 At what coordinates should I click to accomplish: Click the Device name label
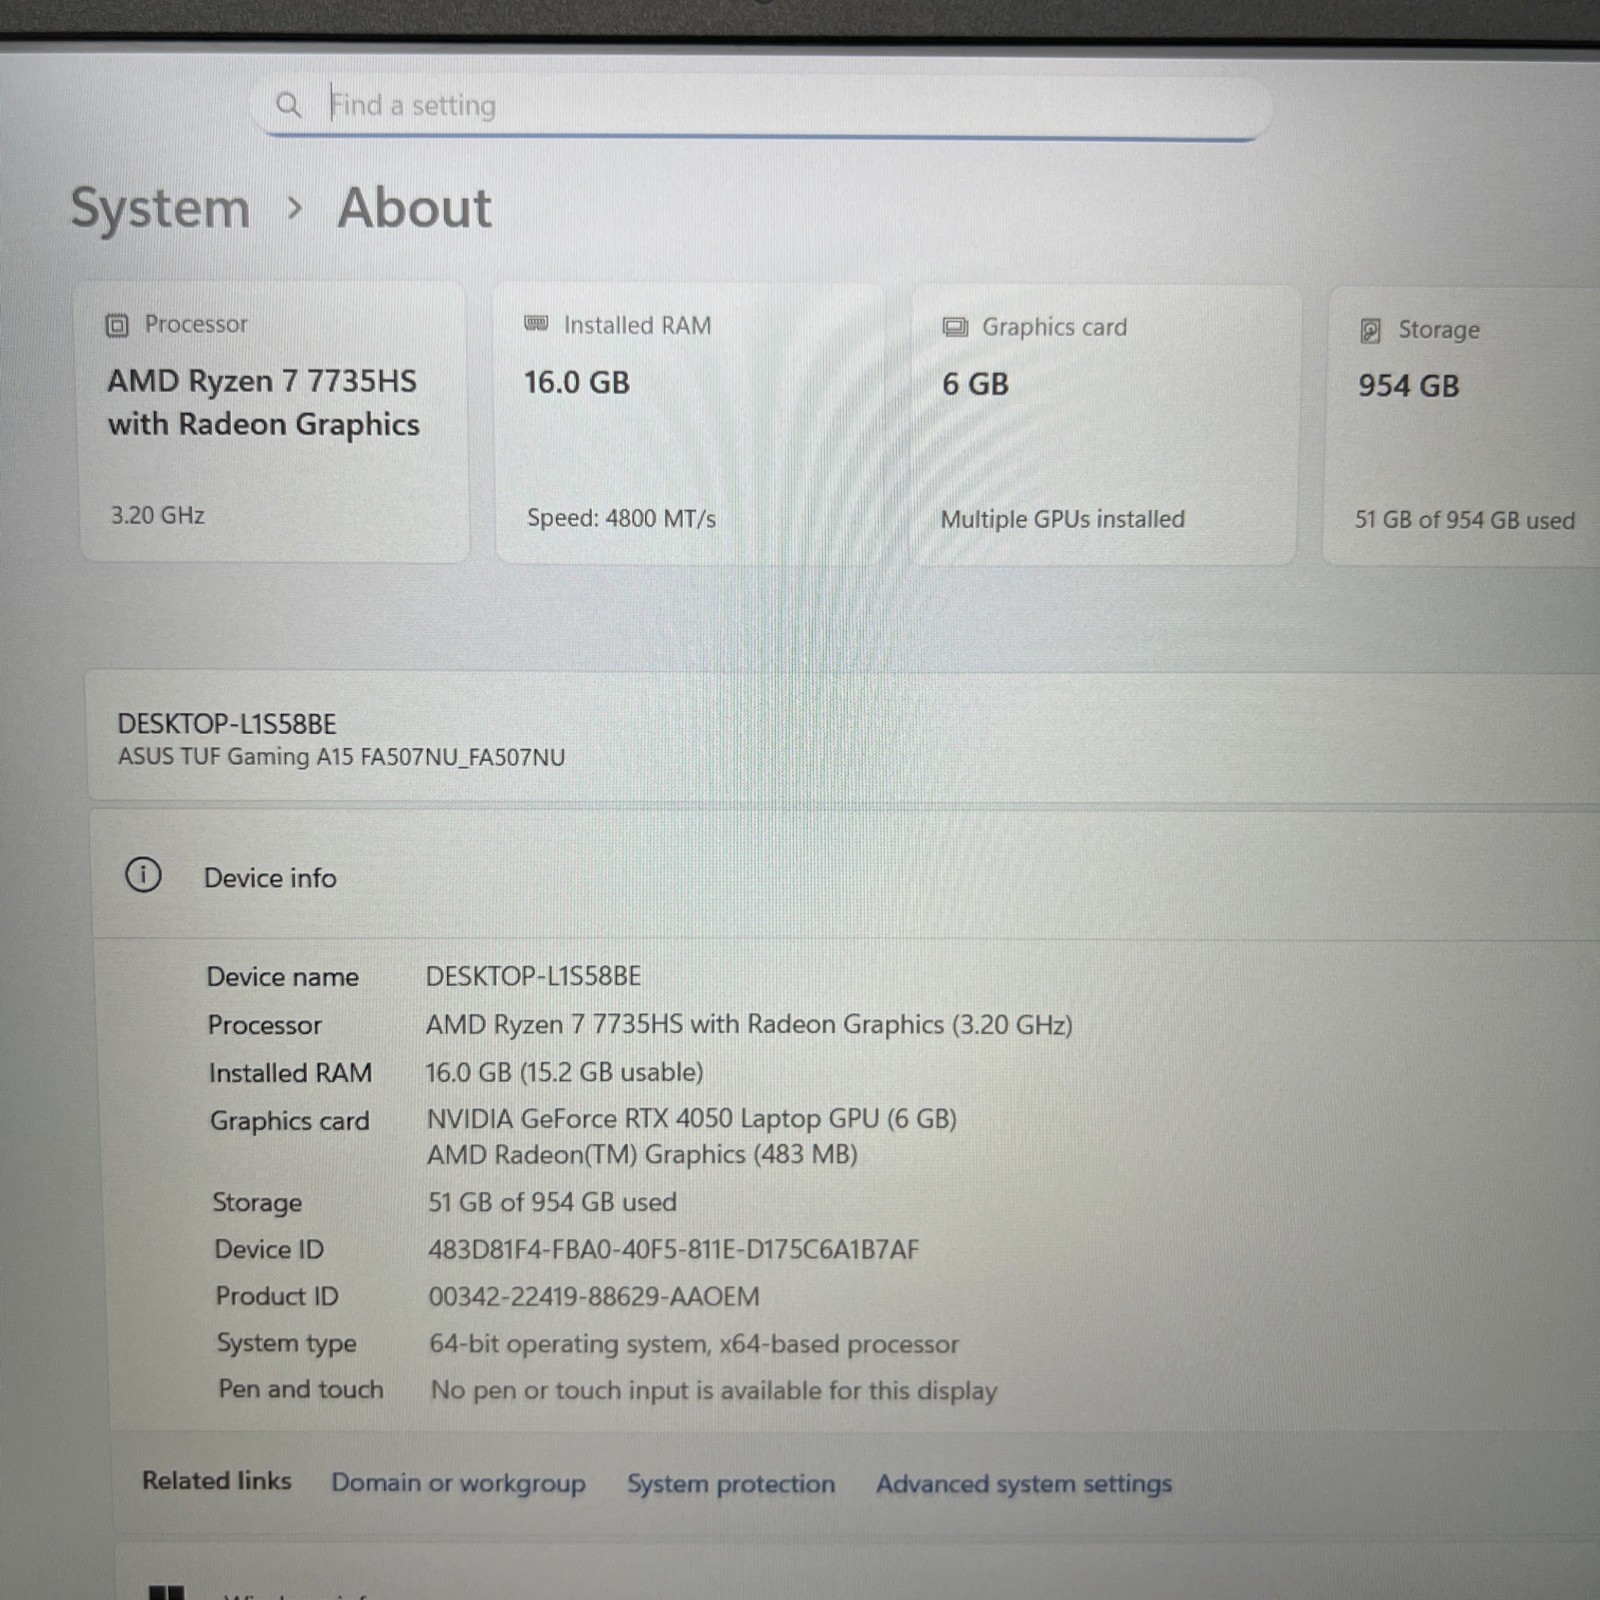(x=282, y=977)
